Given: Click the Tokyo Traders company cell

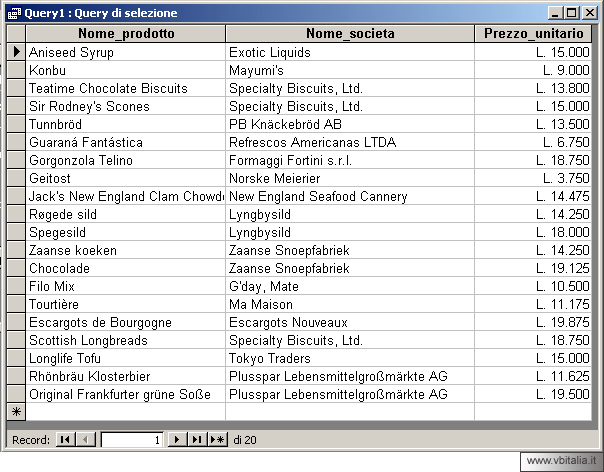Looking at the screenshot, I should (x=349, y=358).
